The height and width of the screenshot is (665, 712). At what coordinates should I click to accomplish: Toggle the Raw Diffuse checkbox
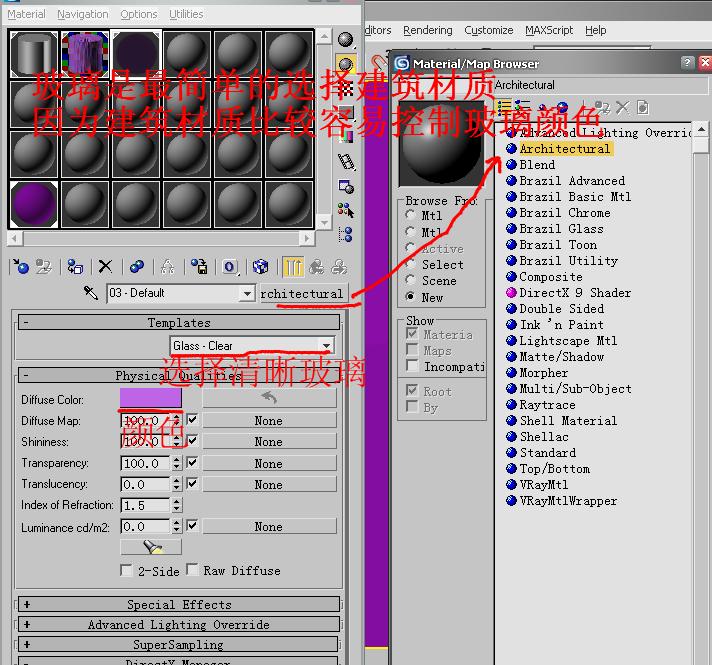pyautogui.click(x=193, y=570)
